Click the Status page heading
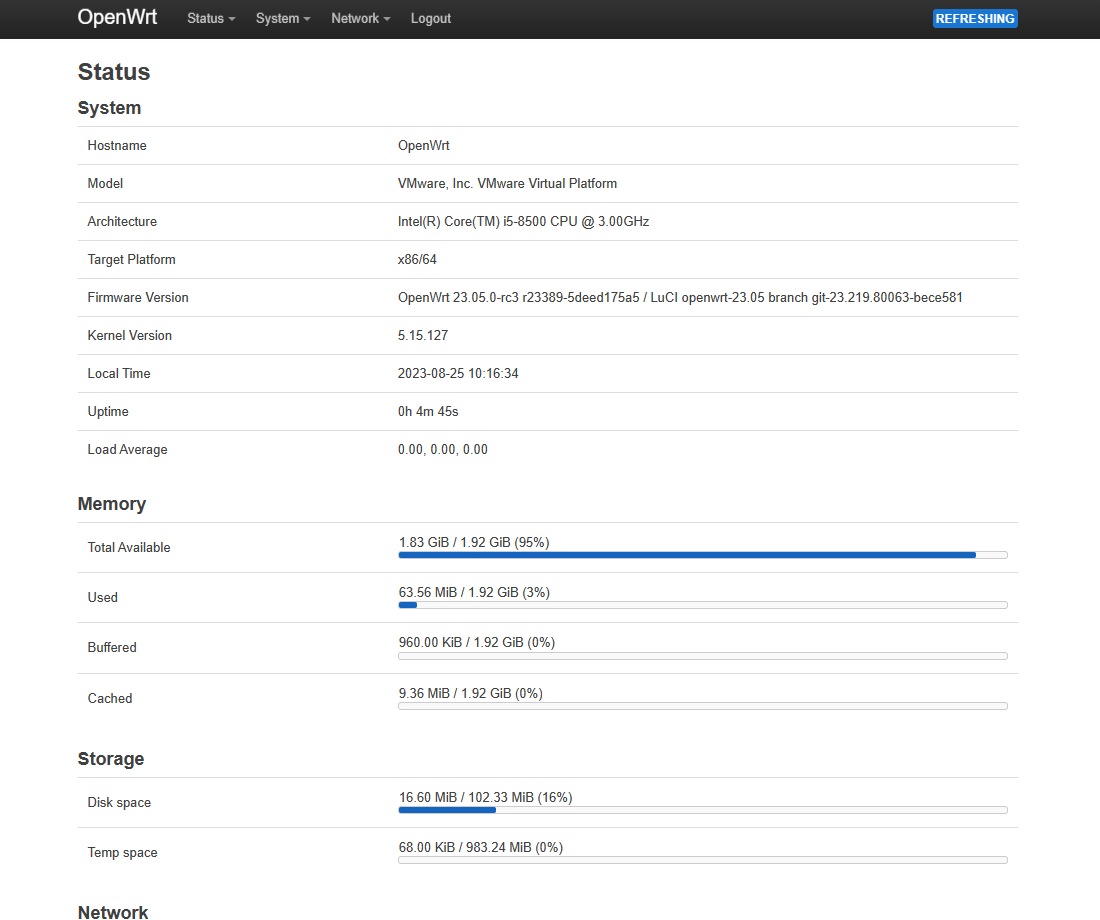Screen dimensions: 1100x920 114,72
